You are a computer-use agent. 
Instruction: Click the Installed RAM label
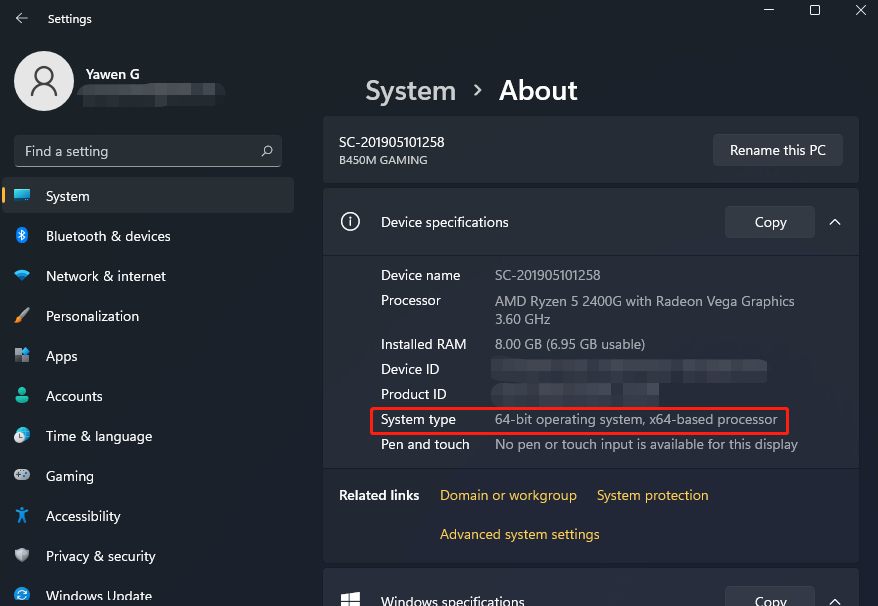click(423, 344)
